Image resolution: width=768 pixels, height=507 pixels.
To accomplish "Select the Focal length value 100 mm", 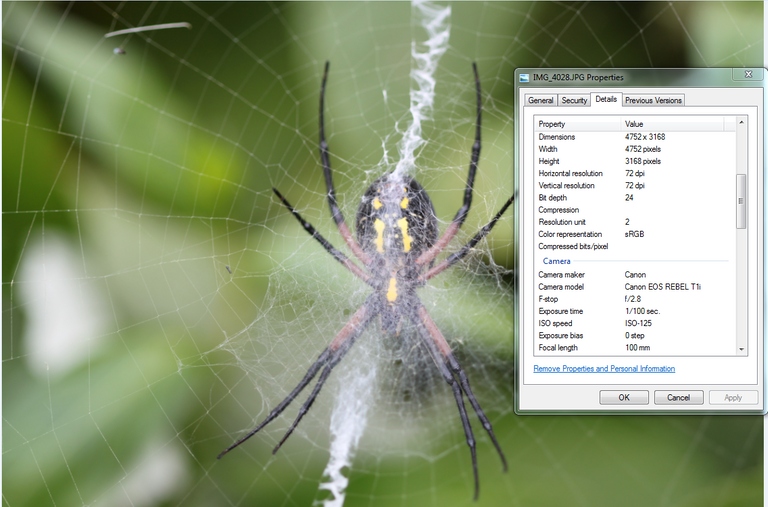I will (x=637, y=348).
